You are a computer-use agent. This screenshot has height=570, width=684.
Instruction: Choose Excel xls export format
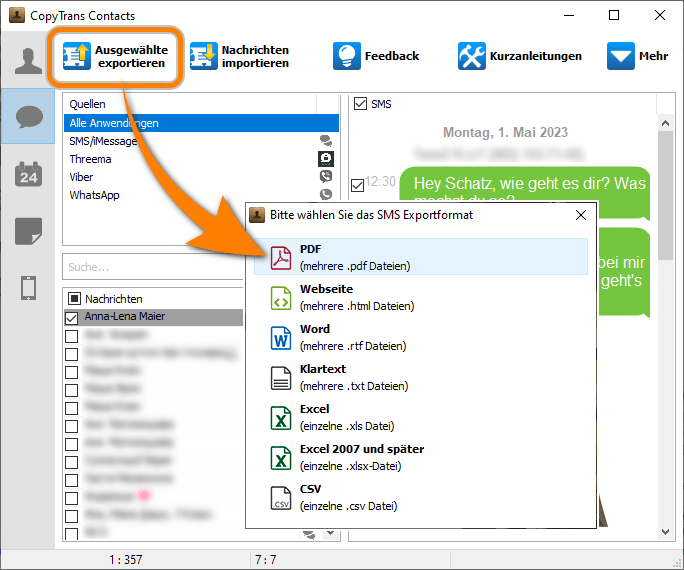[421, 417]
